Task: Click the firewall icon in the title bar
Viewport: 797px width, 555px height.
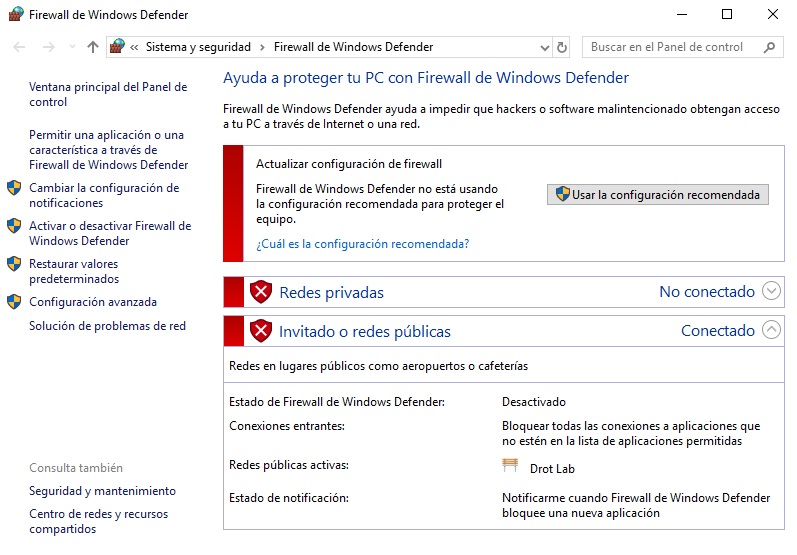Action: click(16, 14)
